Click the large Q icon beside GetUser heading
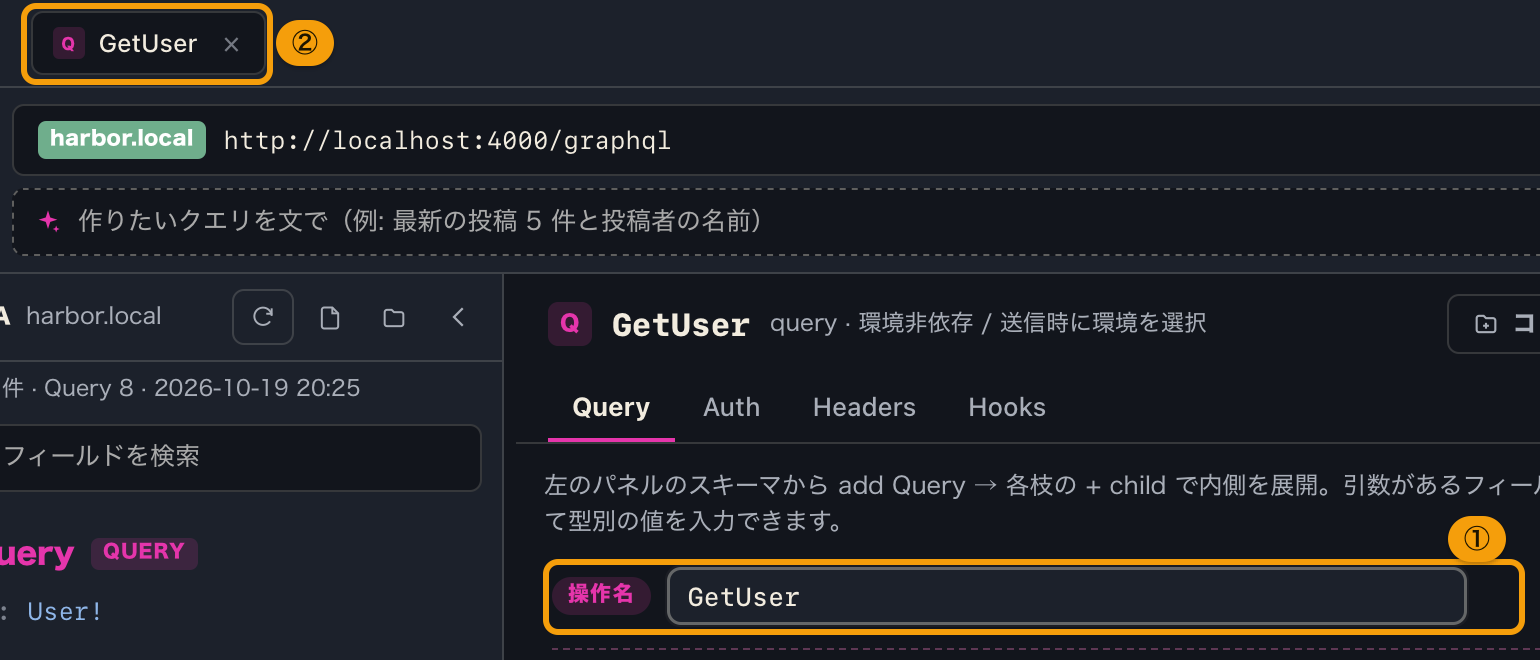The image size is (1540, 660). (570, 324)
